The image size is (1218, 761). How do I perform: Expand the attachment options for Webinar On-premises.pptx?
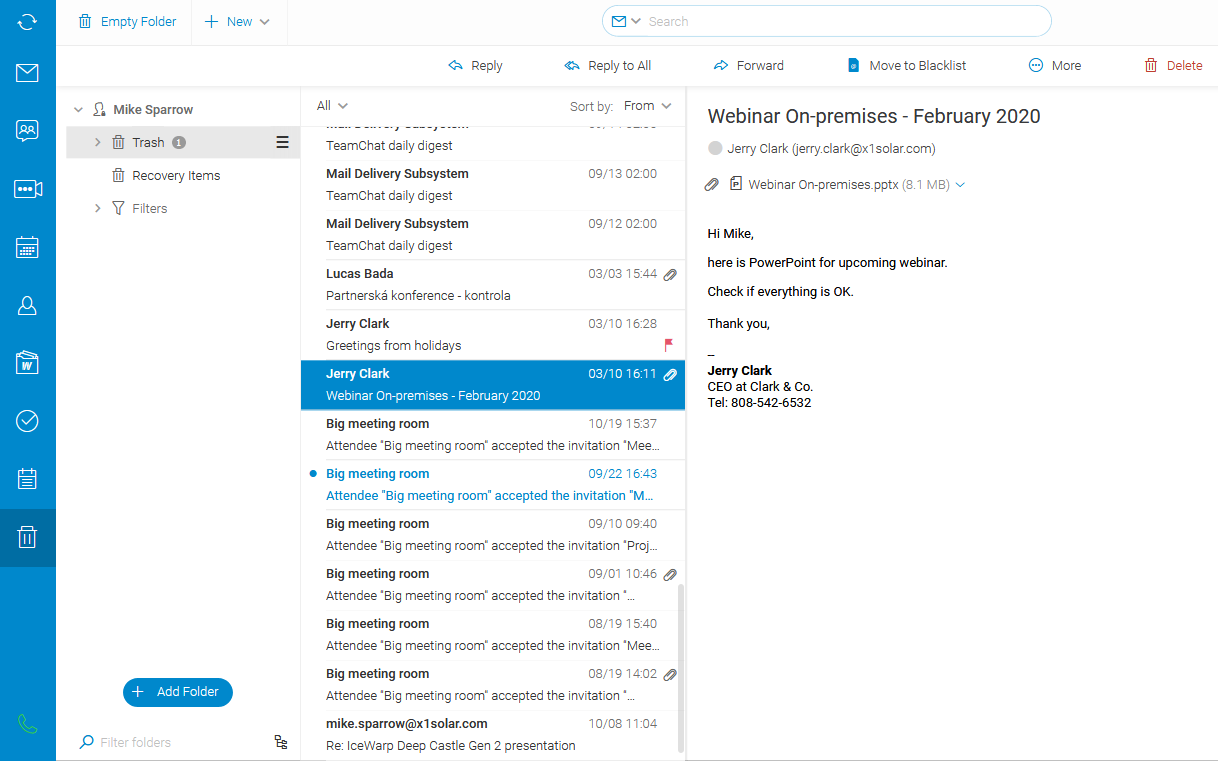960,185
